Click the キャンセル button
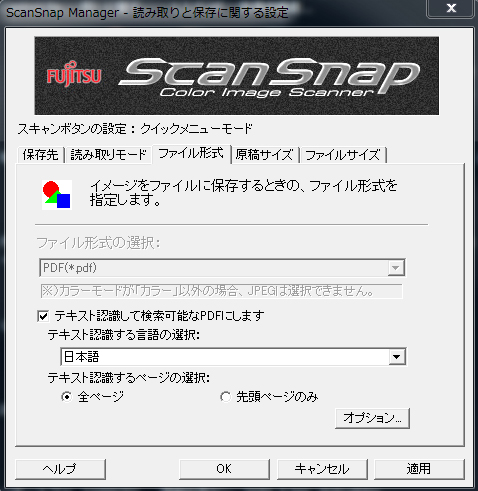The image size is (478, 491). (x=322, y=469)
